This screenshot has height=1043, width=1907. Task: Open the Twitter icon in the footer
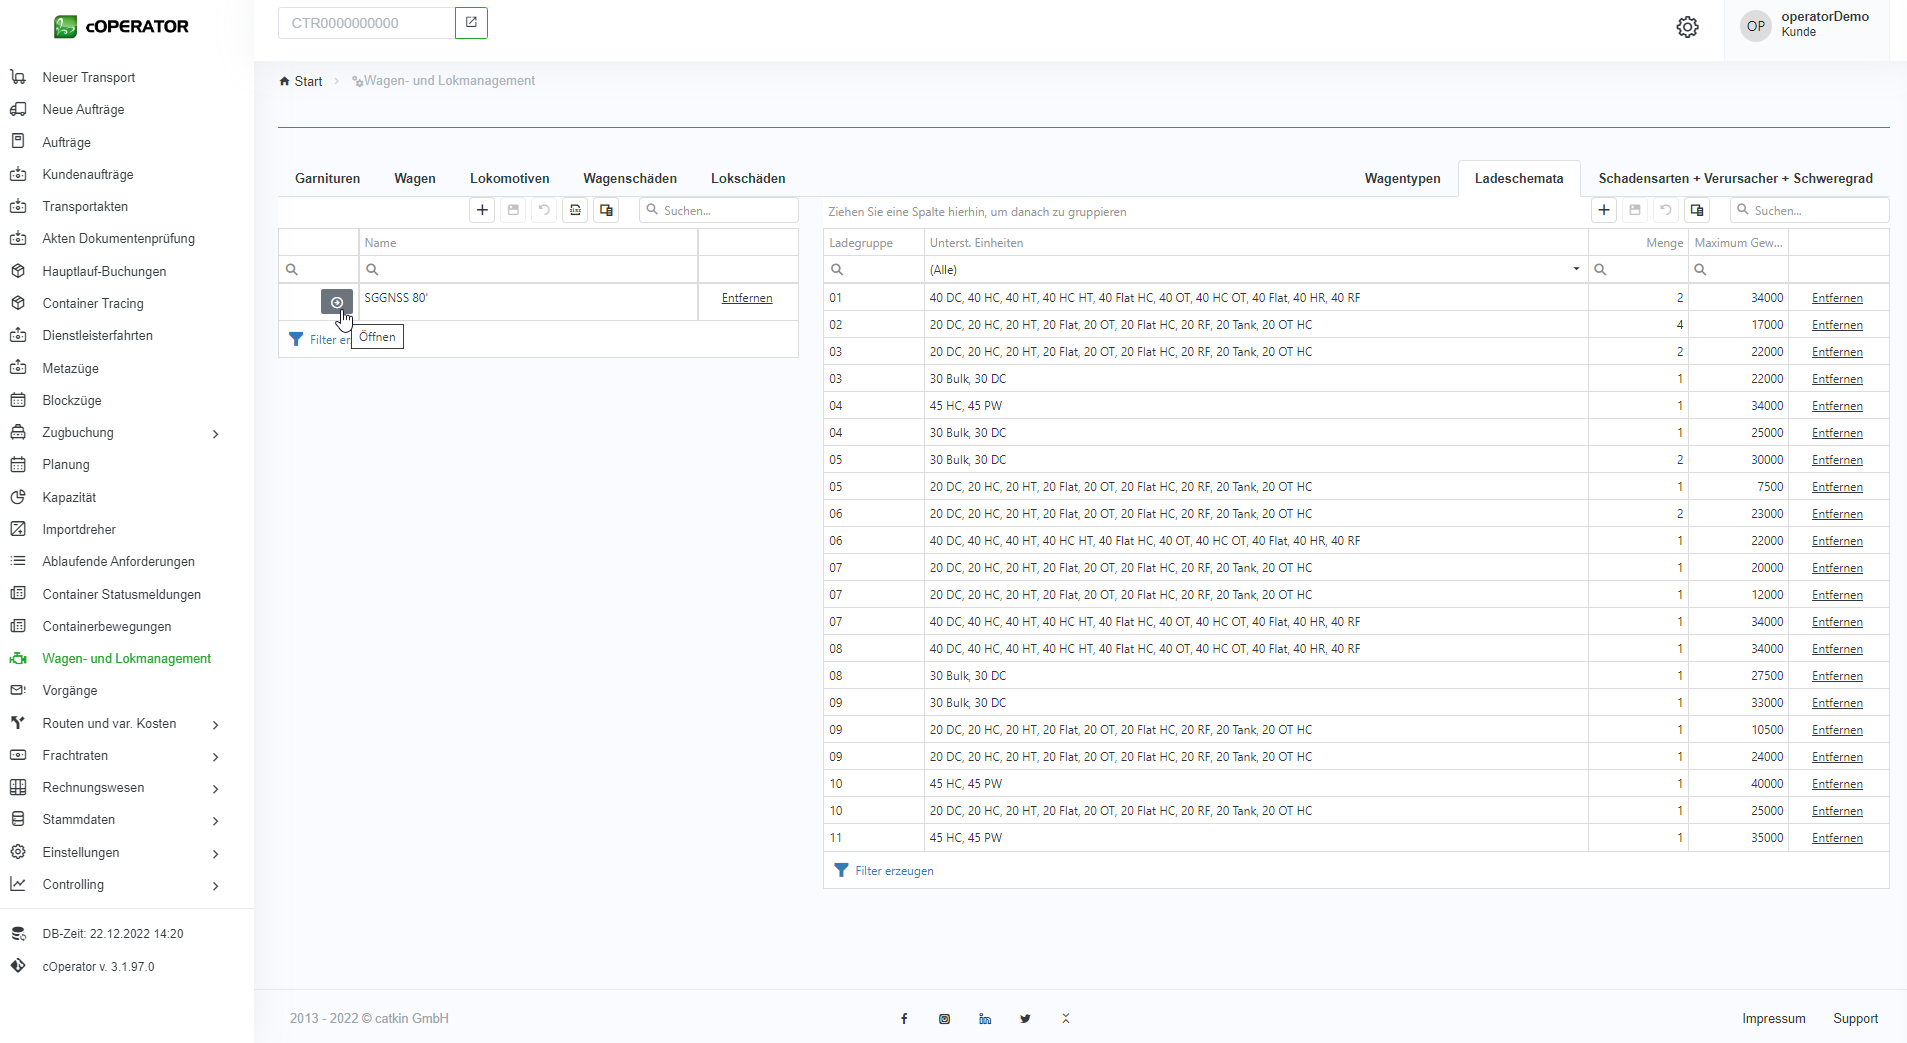1025,1019
